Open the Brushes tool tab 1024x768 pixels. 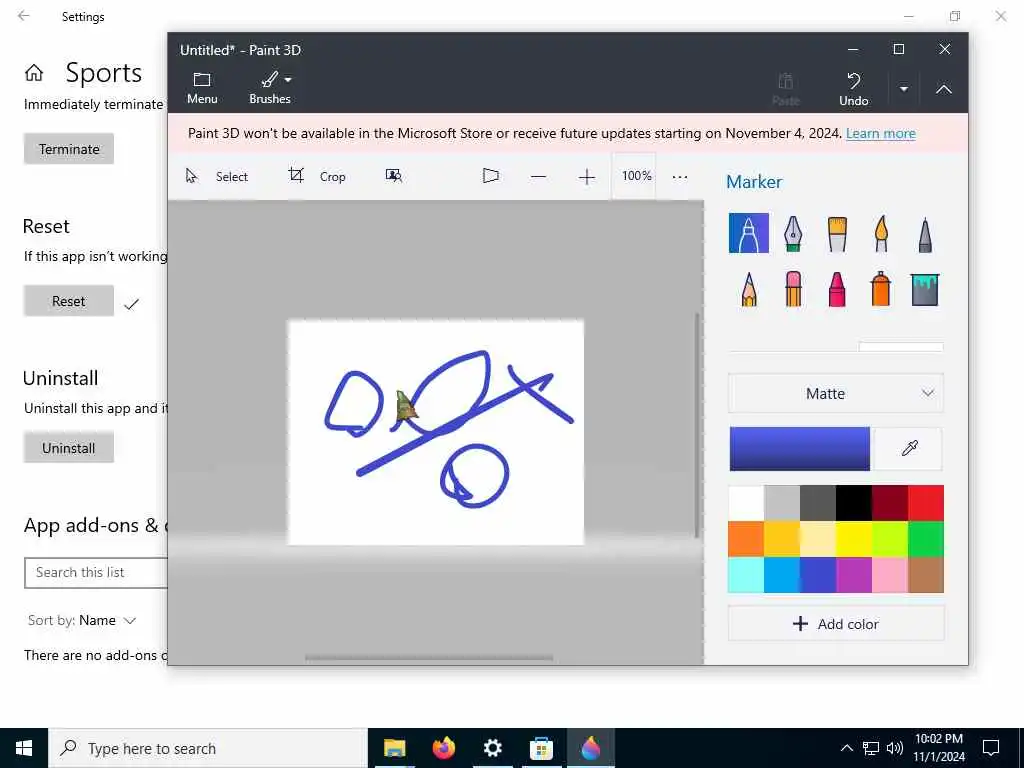click(x=270, y=88)
